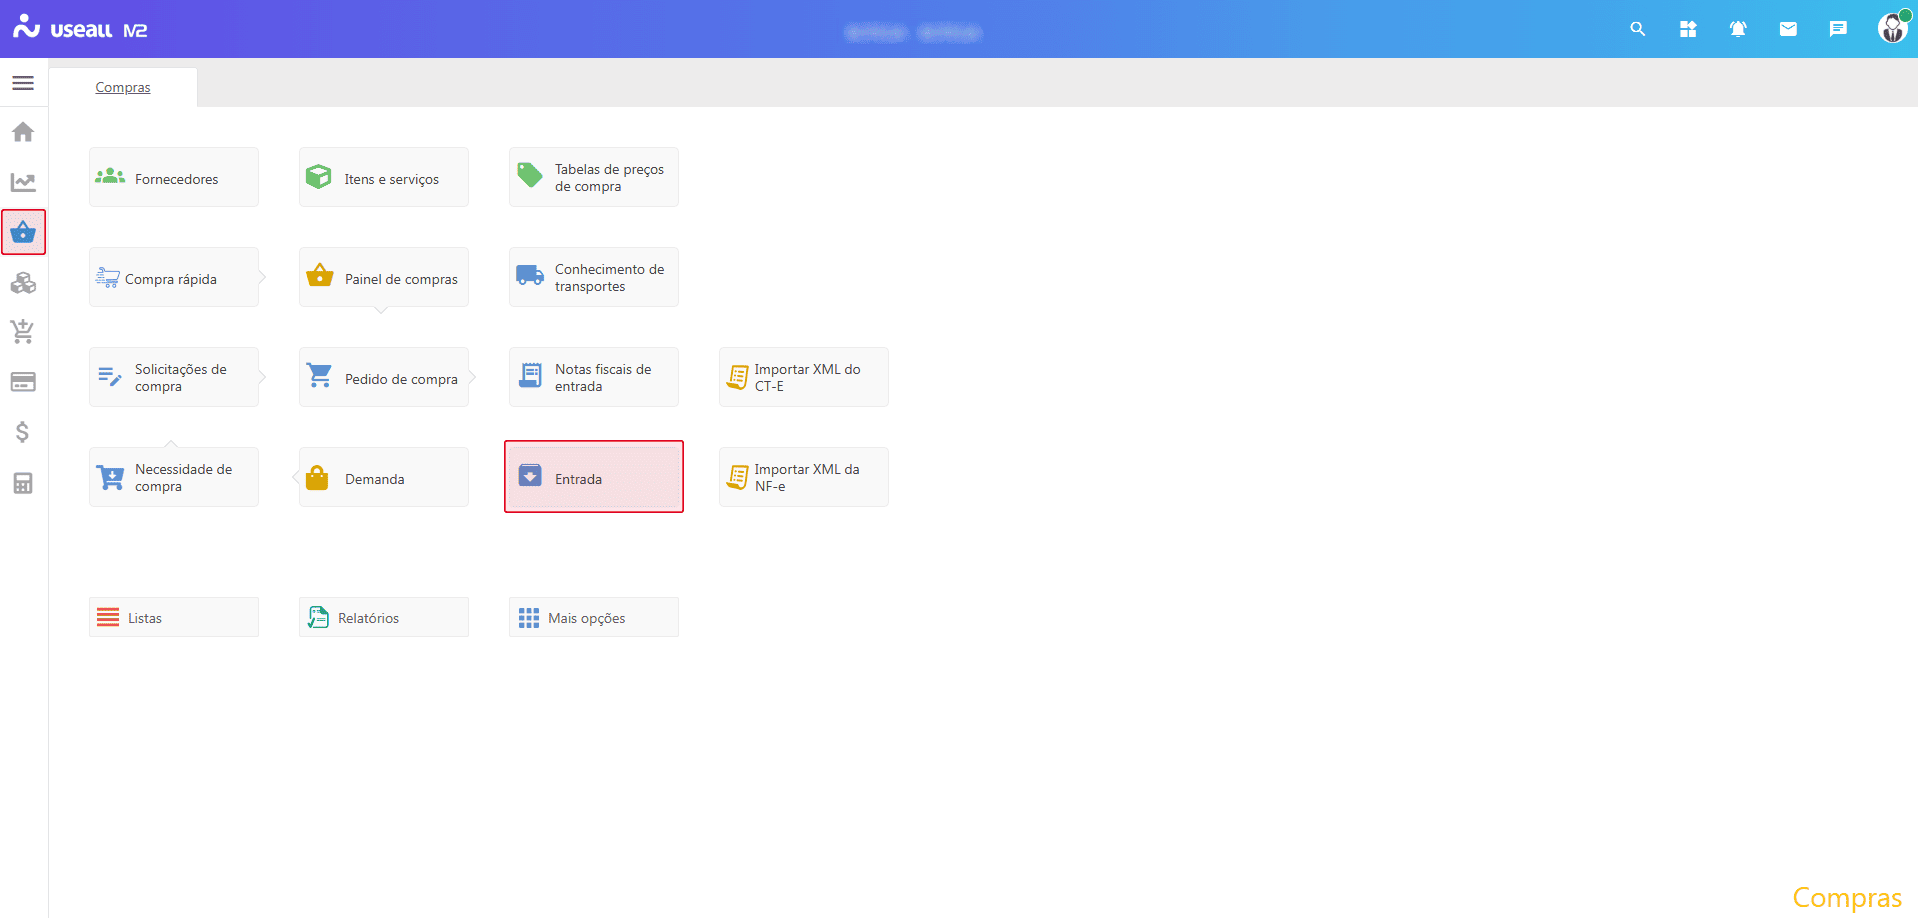The image size is (1918, 918).
Task: Open the sidebar calculator icon
Action: [x=23, y=483]
